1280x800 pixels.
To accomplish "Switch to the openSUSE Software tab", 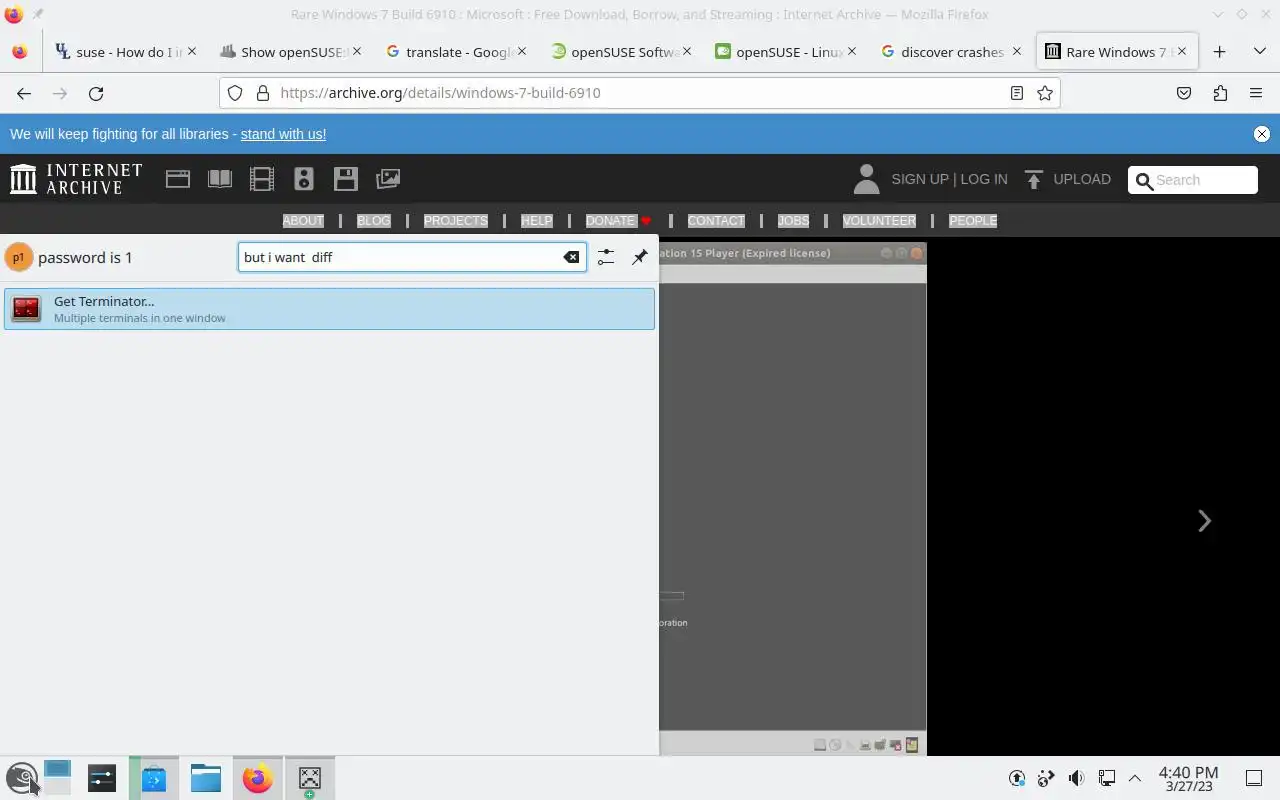I will [x=622, y=52].
